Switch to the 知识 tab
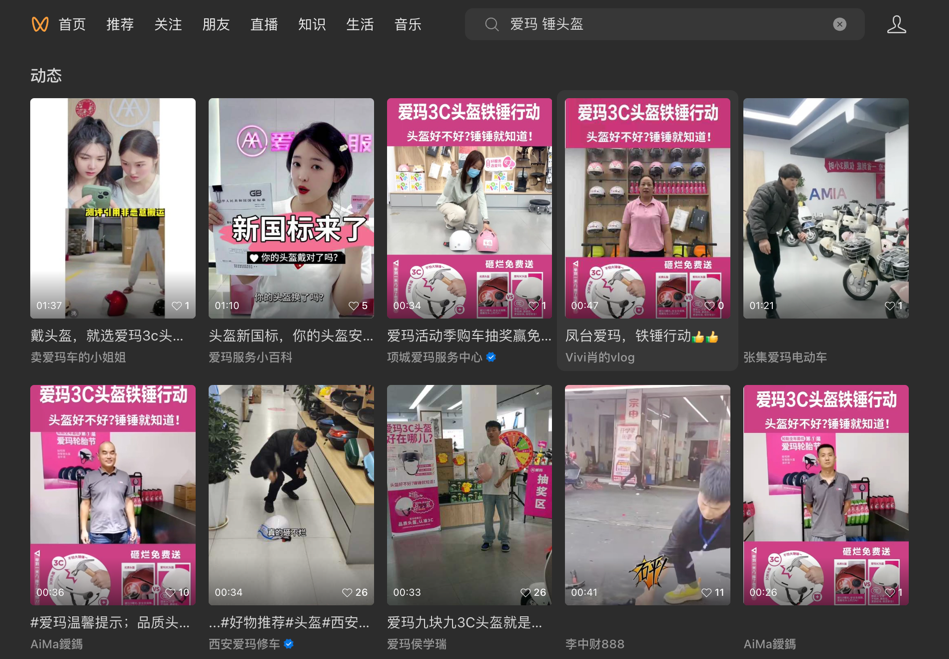Image resolution: width=949 pixels, height=659 pixels. point(312,24)
